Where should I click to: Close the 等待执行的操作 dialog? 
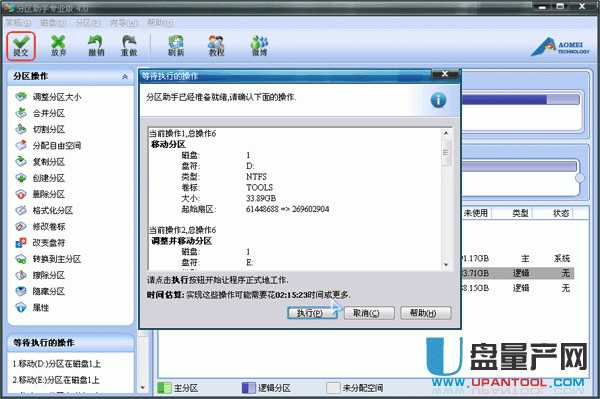click(444, 74)
